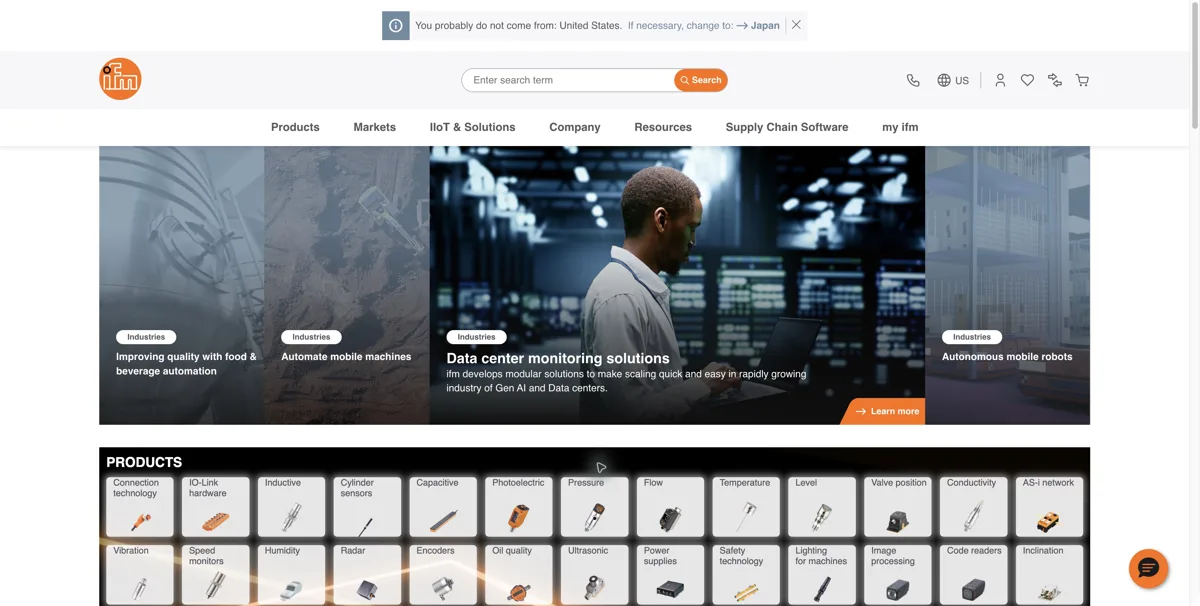The width and height of the screenshot is (1200, 606).
Task: Open Inclination product tile
Action: [1049, 574]
